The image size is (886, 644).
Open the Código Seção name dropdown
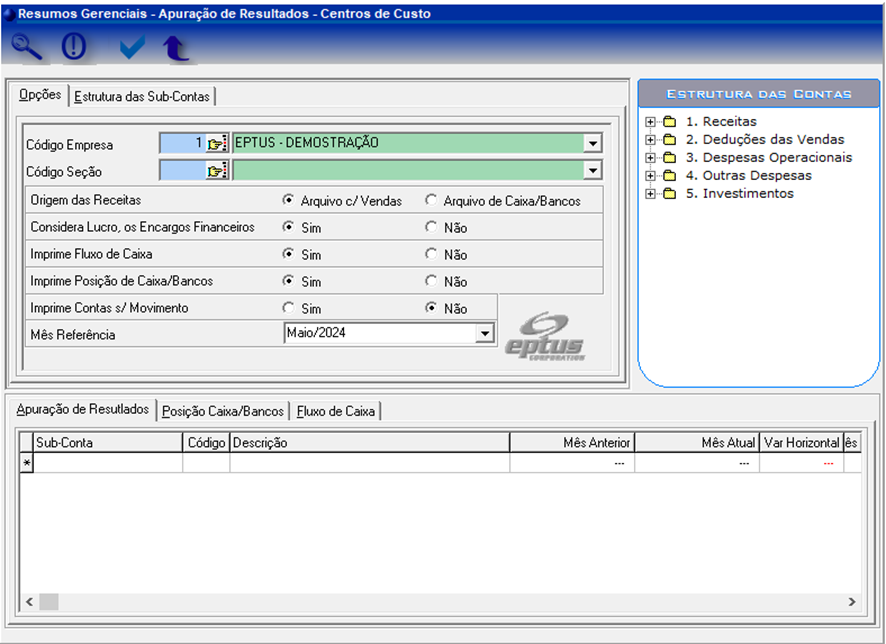coord(592,171)
